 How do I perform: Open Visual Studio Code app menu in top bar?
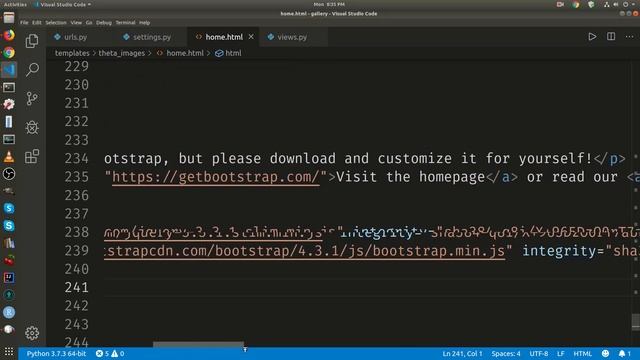coord(63,4)
